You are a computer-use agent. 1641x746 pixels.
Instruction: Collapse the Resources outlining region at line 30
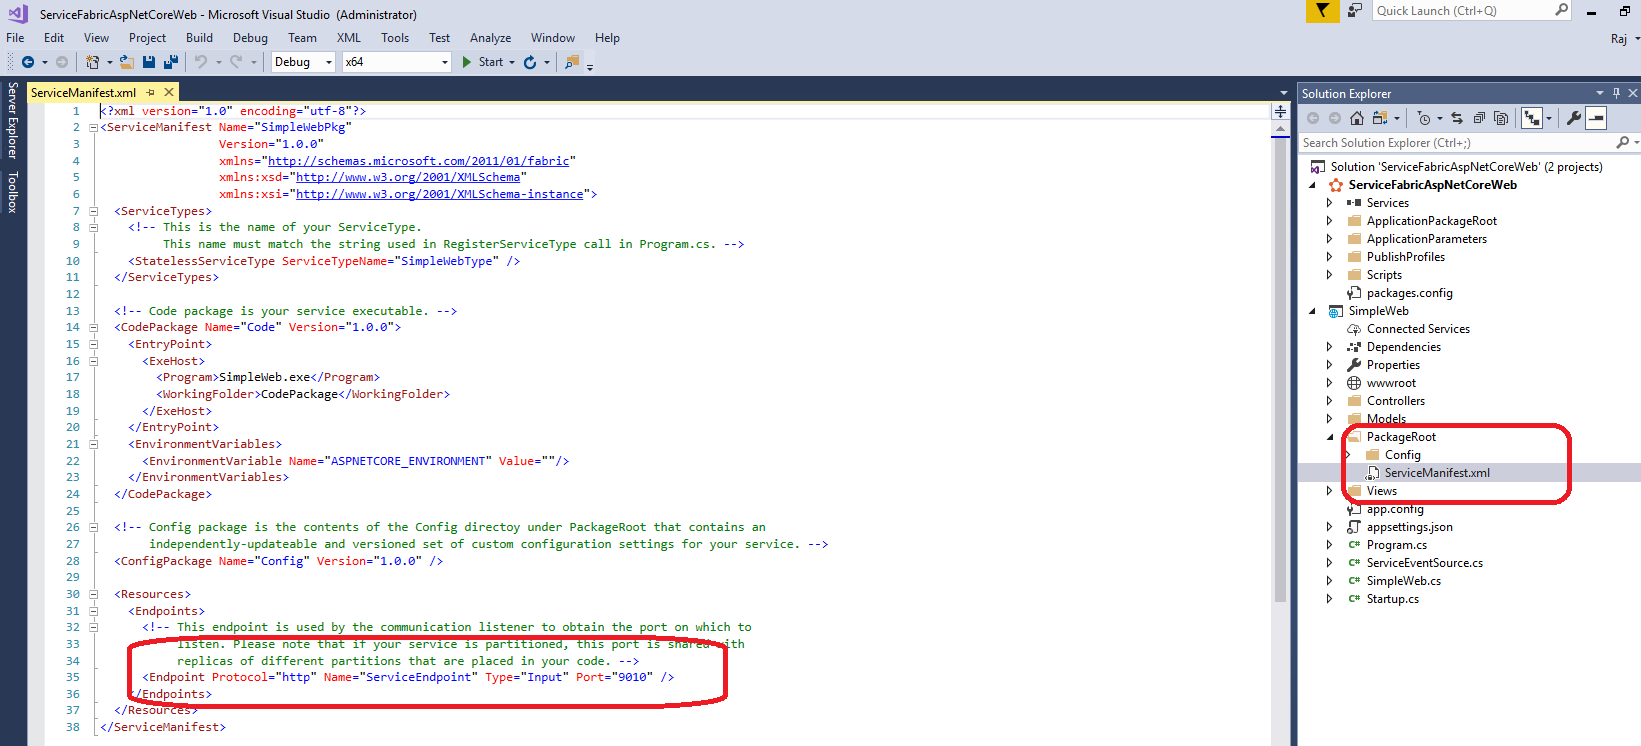[93, 594]
